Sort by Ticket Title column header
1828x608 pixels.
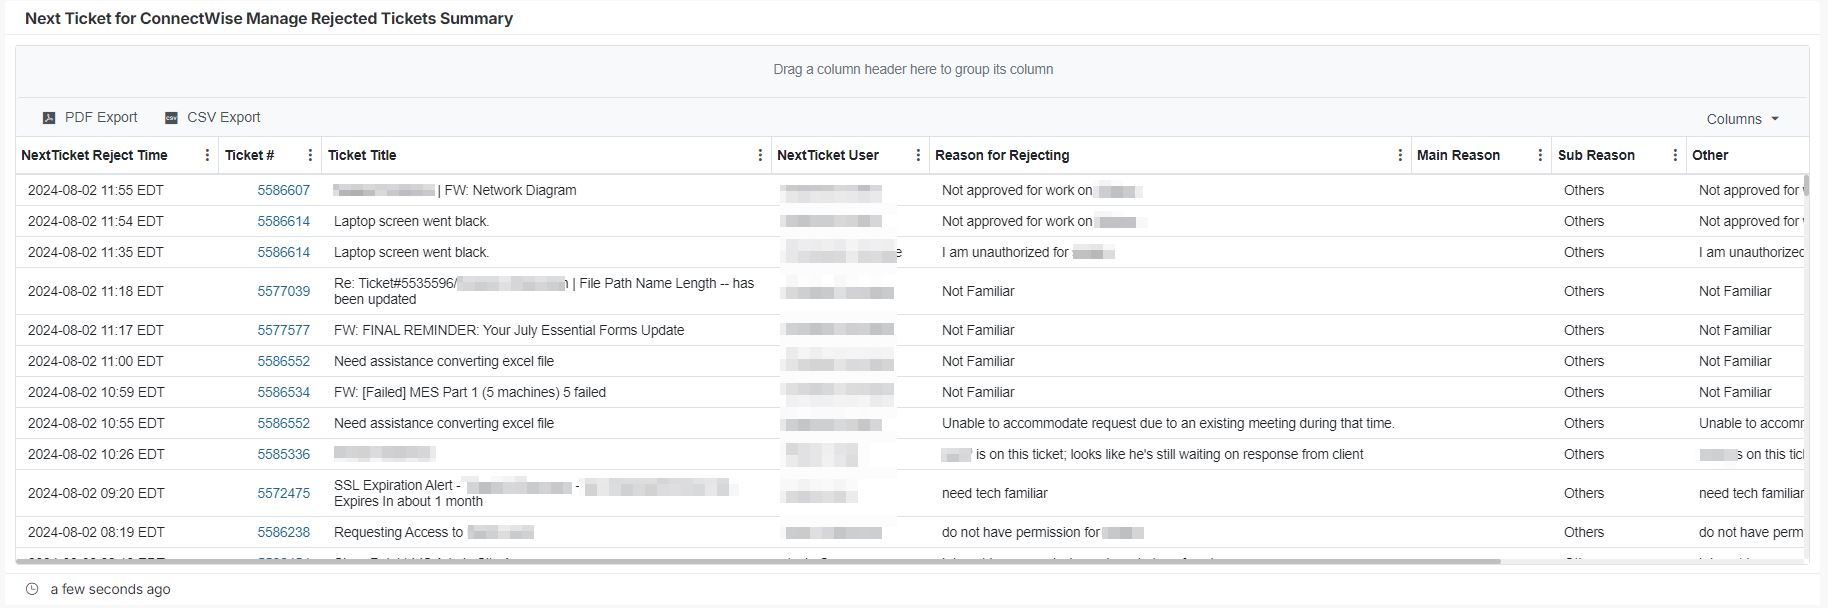tap(362, 155)
